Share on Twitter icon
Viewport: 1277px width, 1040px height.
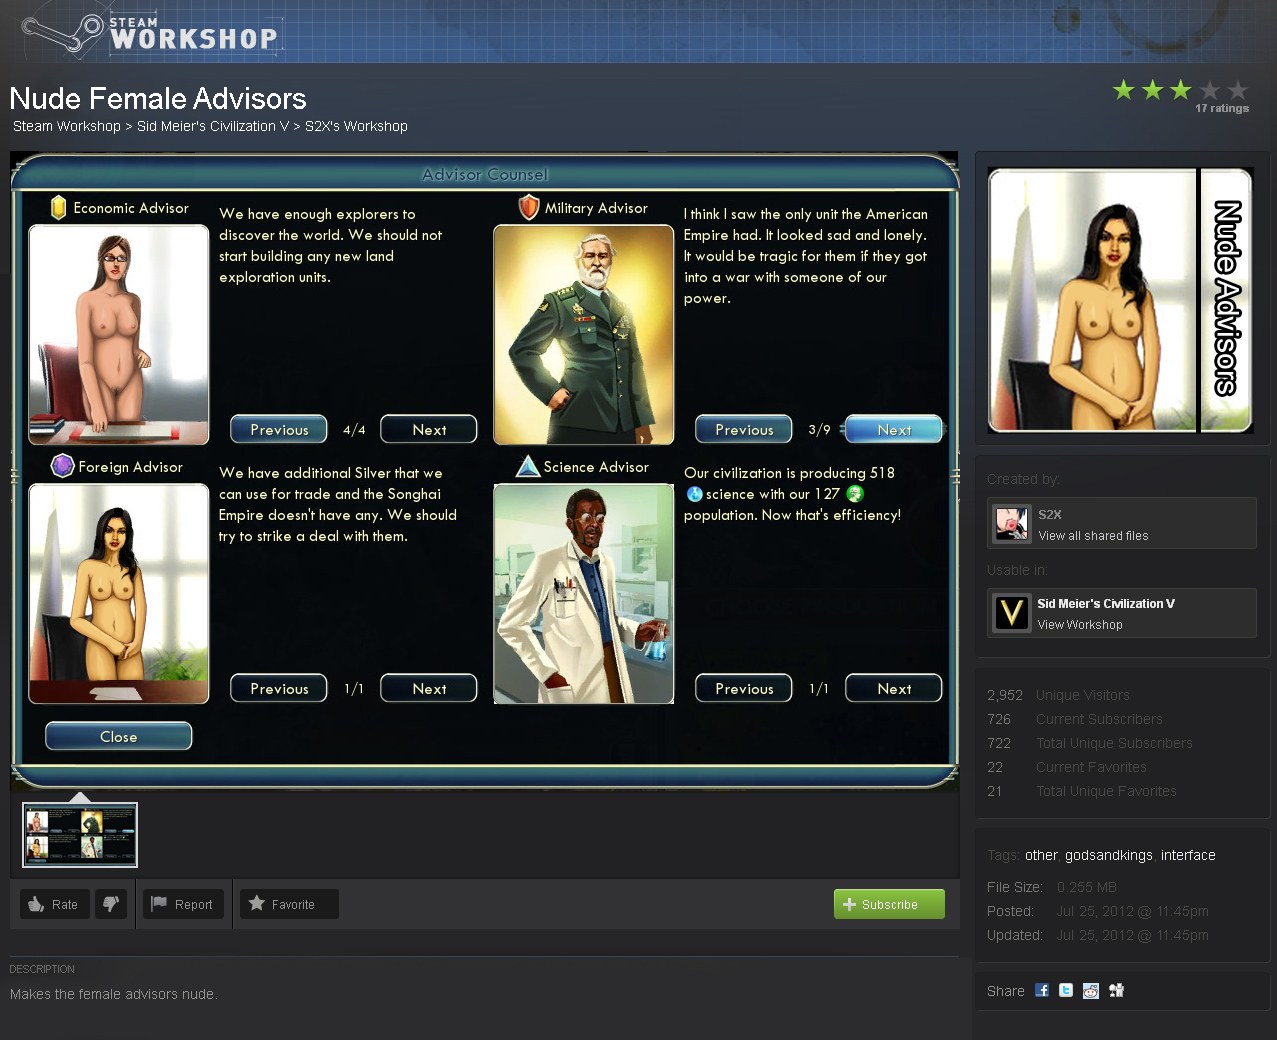(1066, 990)
